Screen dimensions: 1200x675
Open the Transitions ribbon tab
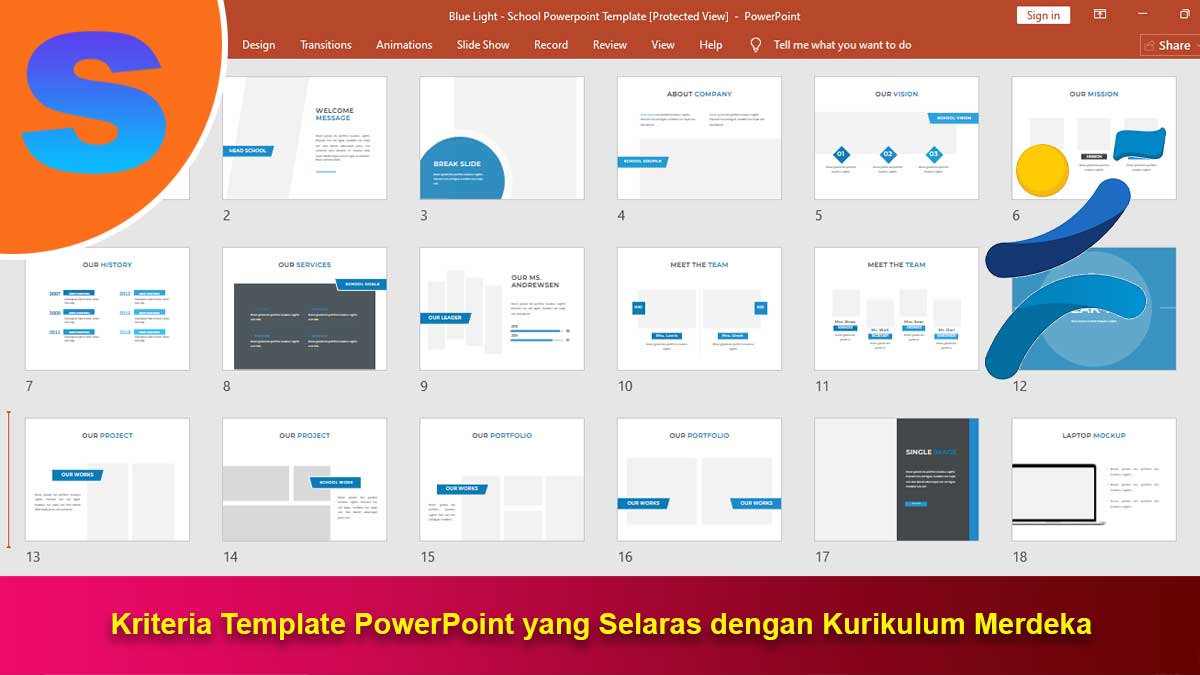pos(326,45)
